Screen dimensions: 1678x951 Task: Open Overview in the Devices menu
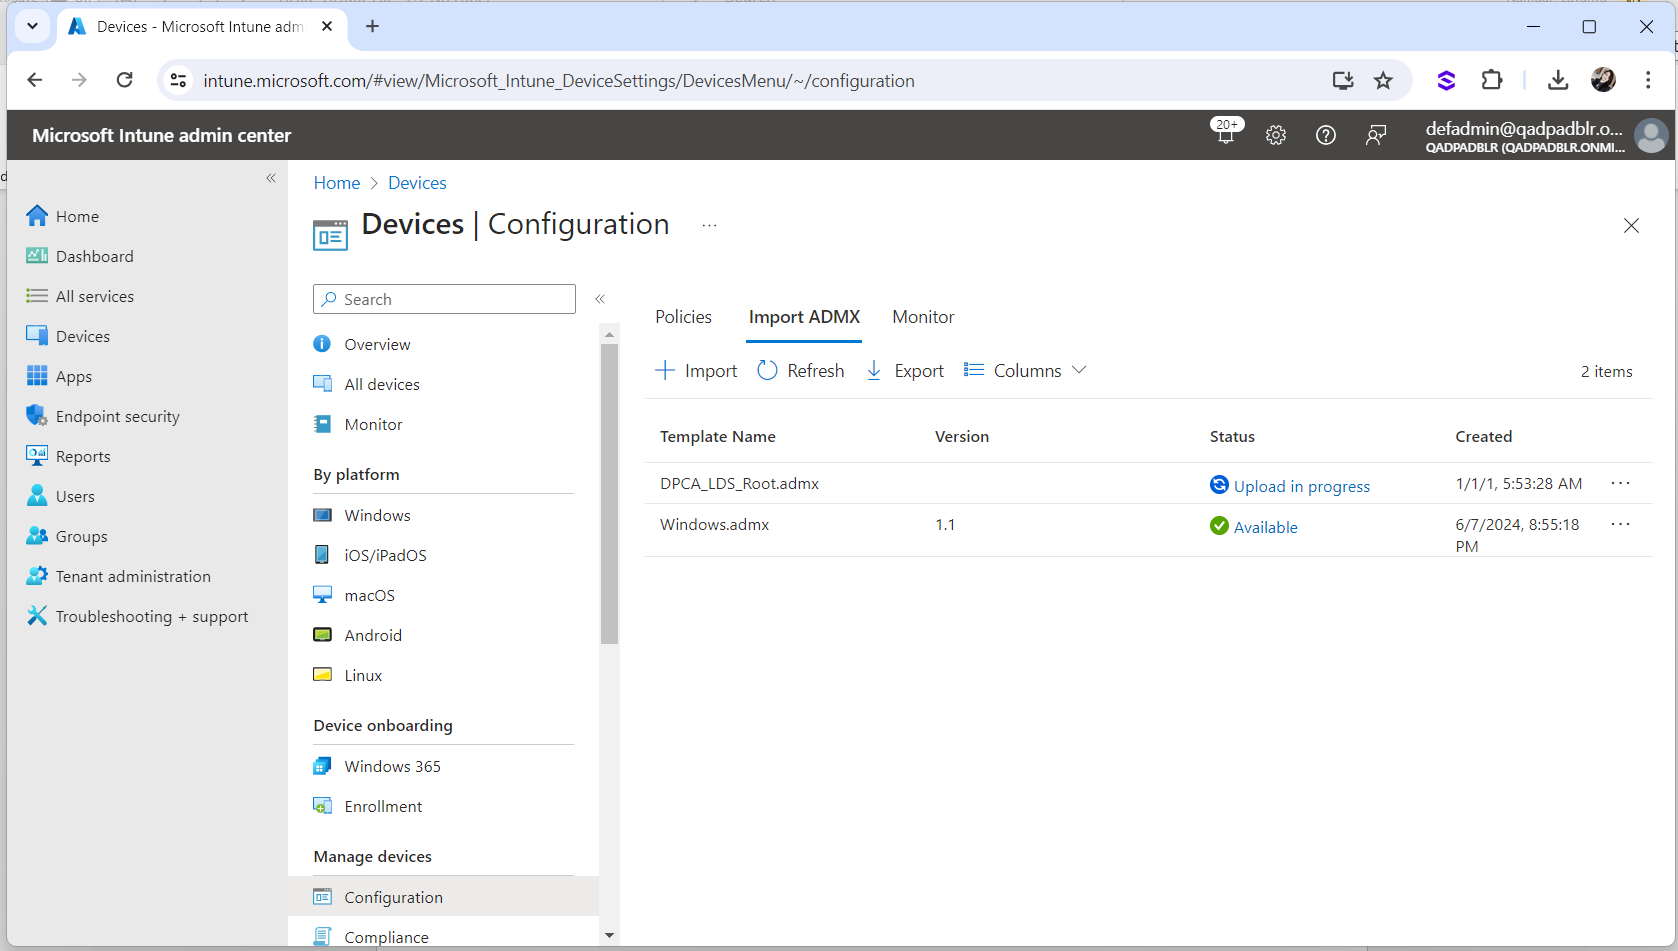[x=377, y=344]
